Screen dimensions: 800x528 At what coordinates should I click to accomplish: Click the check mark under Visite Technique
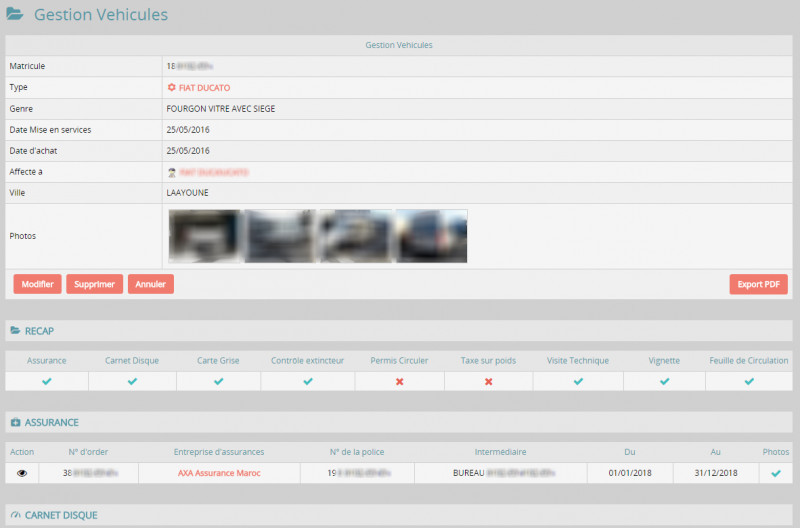(577, 381)
